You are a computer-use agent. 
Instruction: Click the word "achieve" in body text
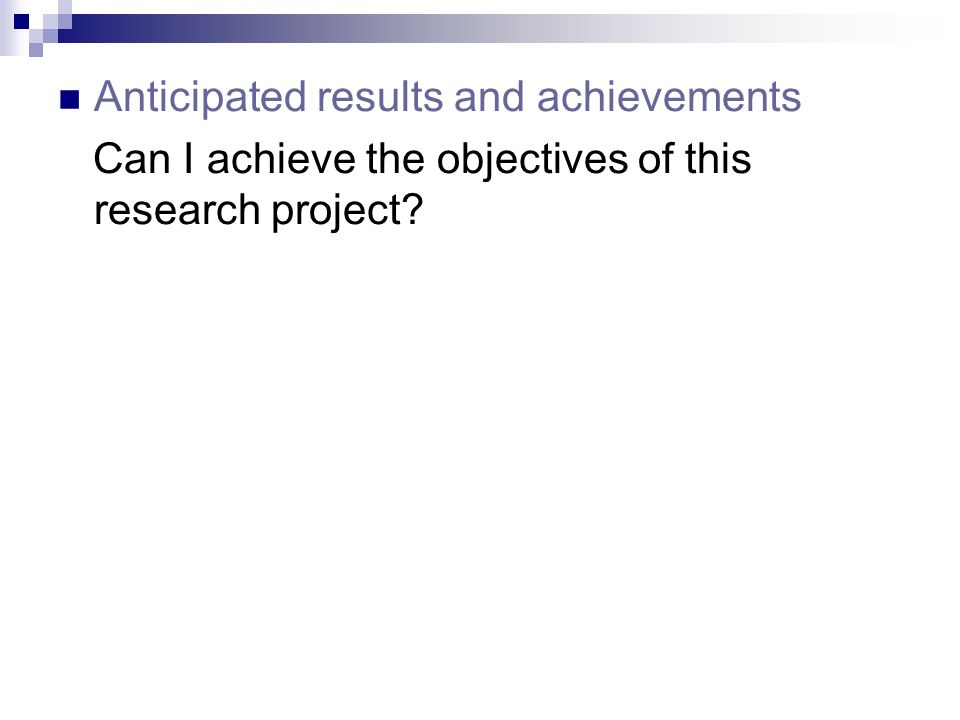pos(281,159)
